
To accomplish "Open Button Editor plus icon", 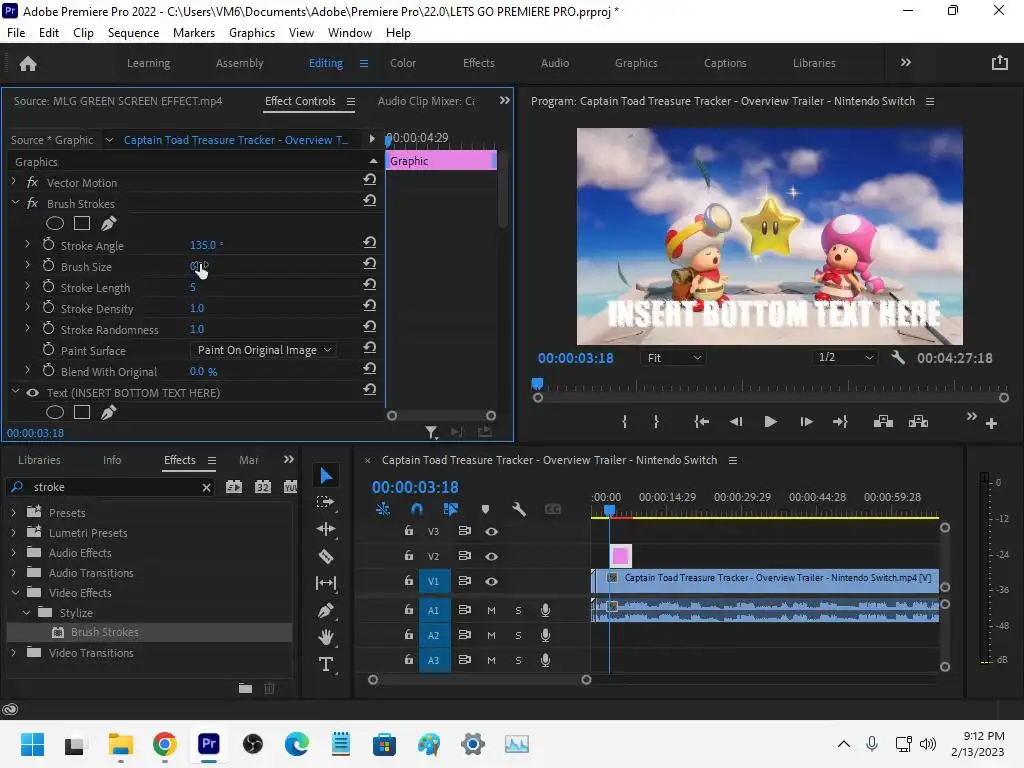I will tap(991, 424).
